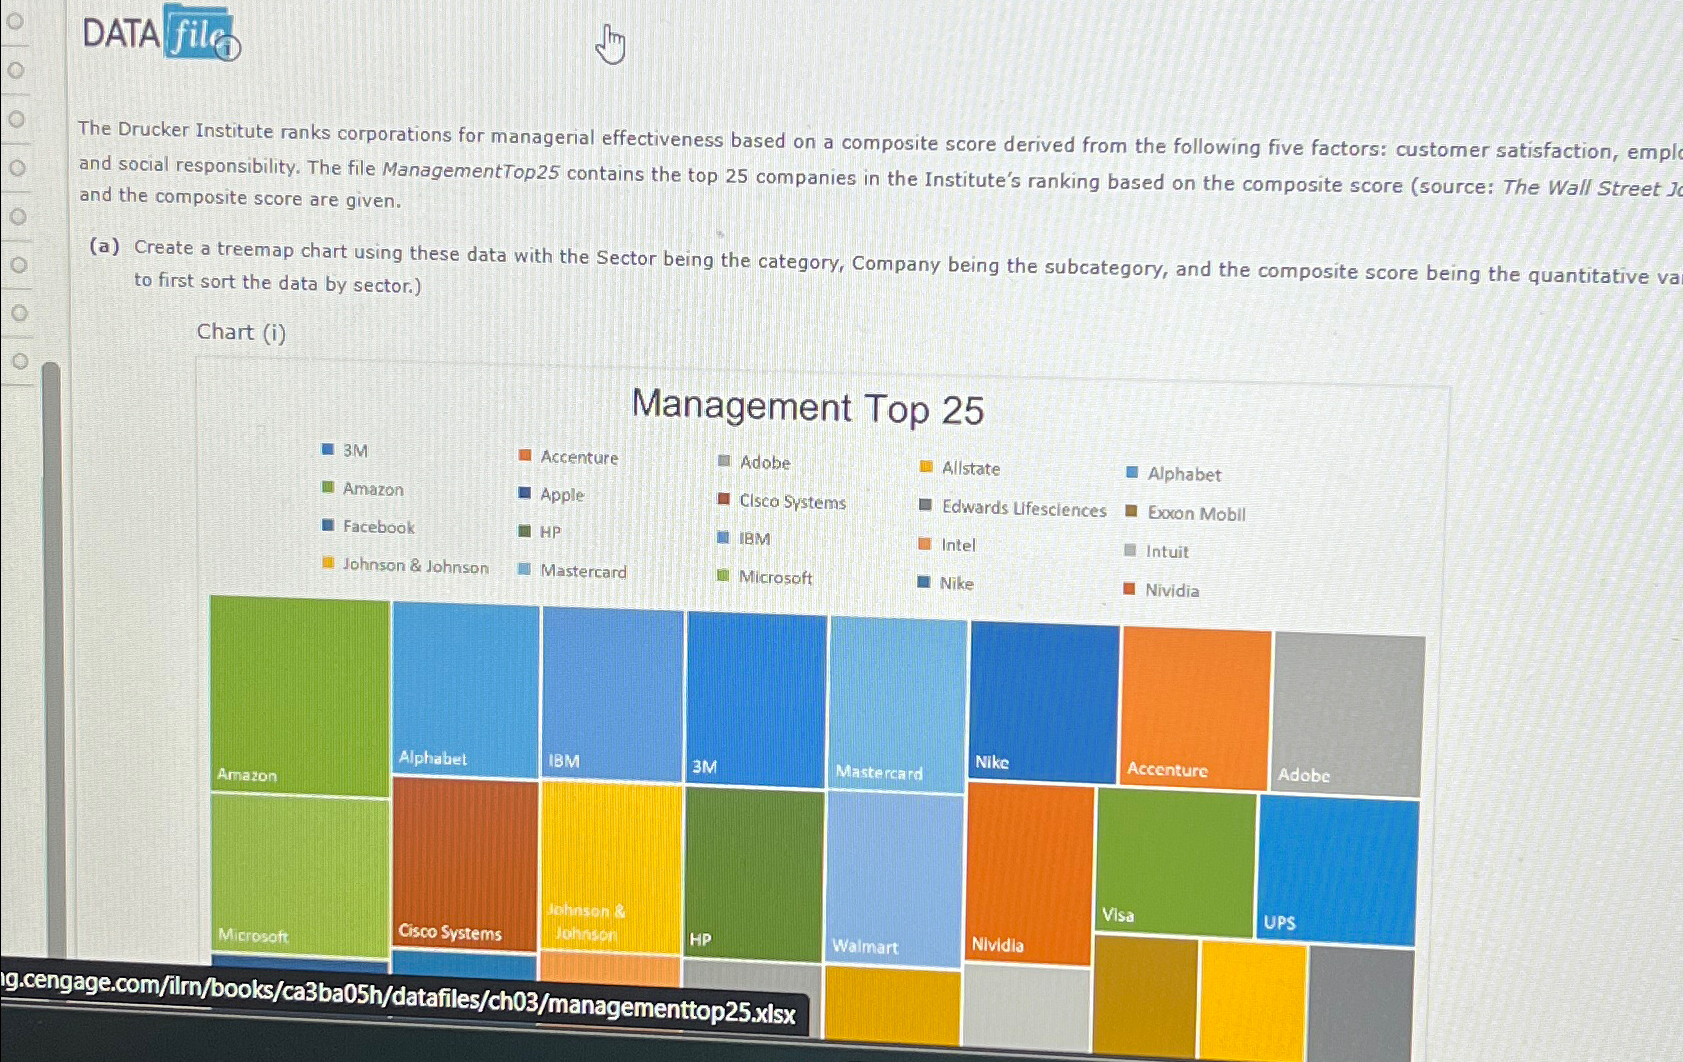This screenshot has height=1062, width=1683.
Task: Click the Allstate legend color swatch
Action: tap(926, 467)
